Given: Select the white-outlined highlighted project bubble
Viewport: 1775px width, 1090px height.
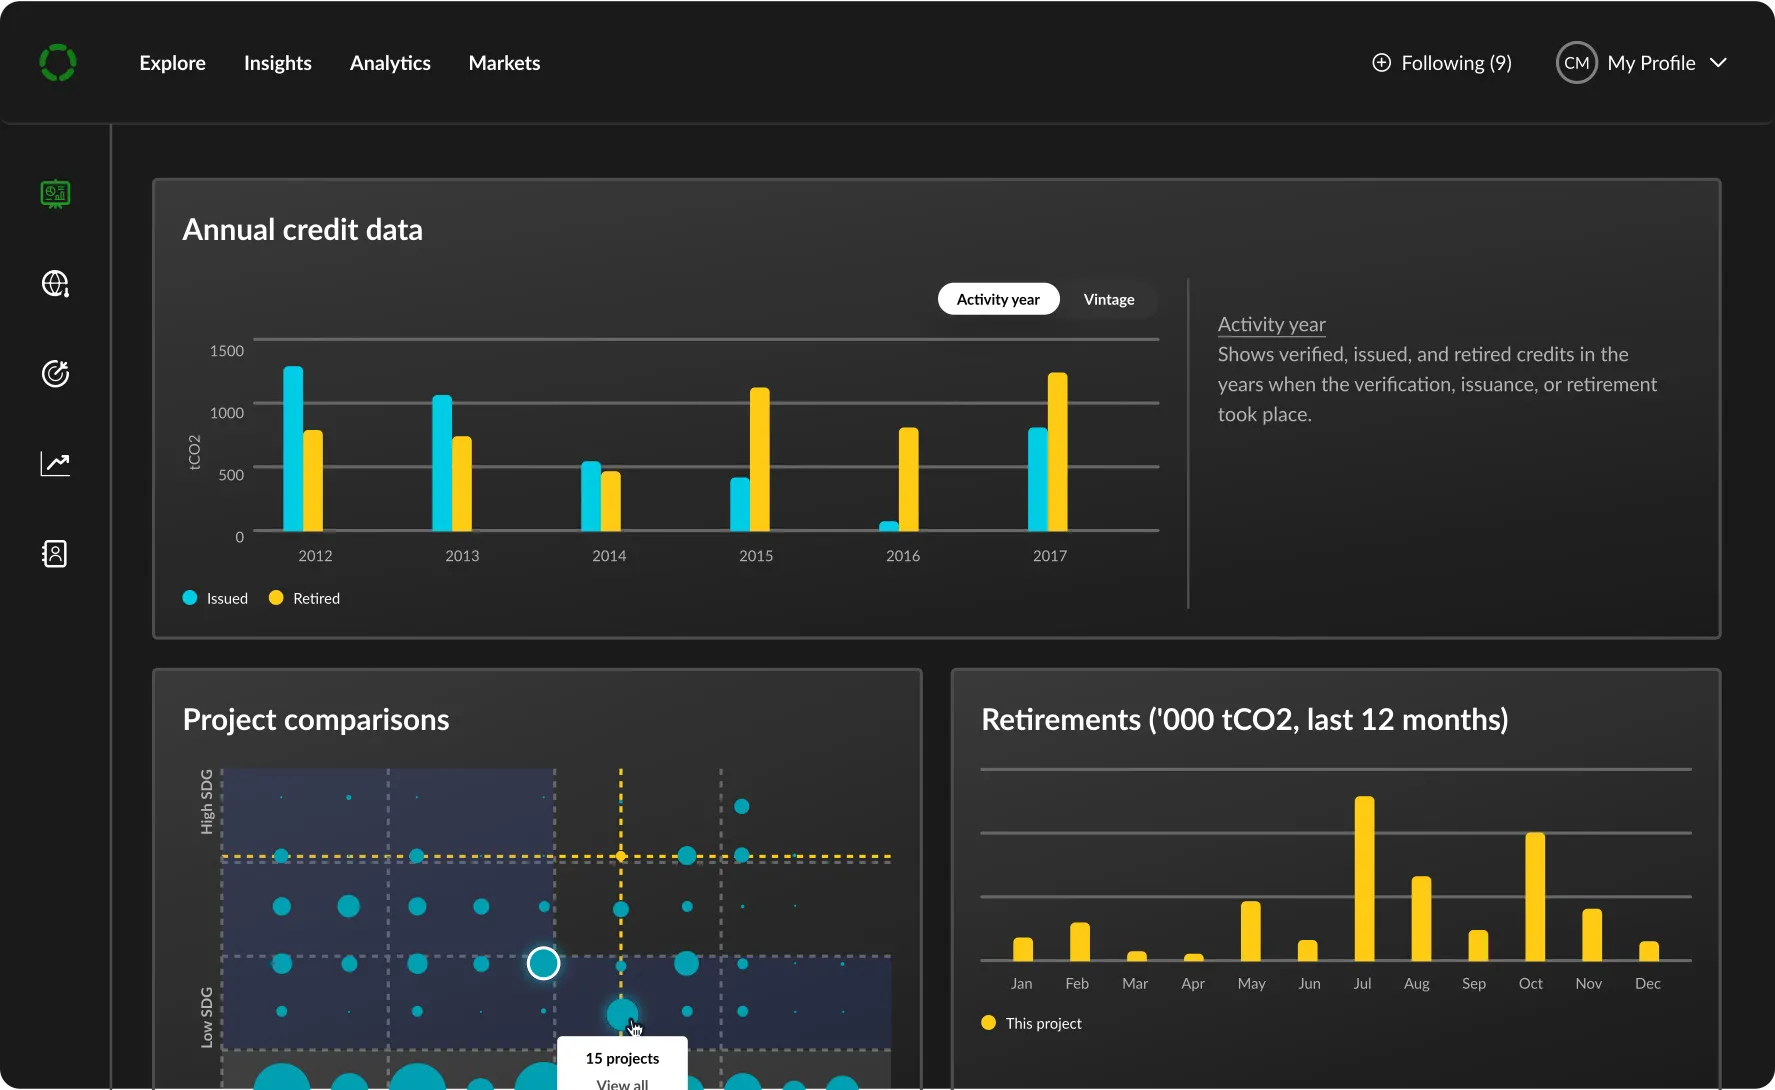Looking at the screenshot, I should pos(543,963).
